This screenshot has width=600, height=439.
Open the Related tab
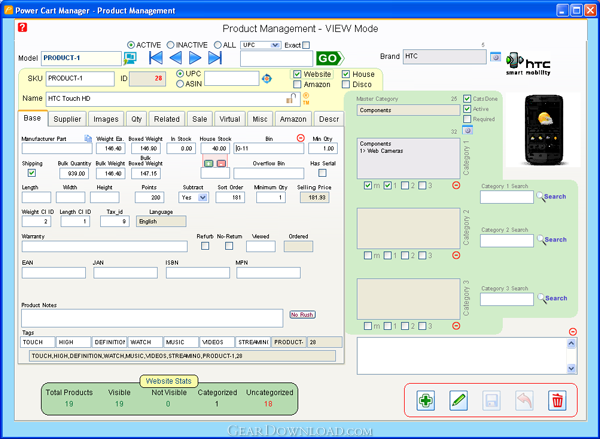click(x=167, y=119)
